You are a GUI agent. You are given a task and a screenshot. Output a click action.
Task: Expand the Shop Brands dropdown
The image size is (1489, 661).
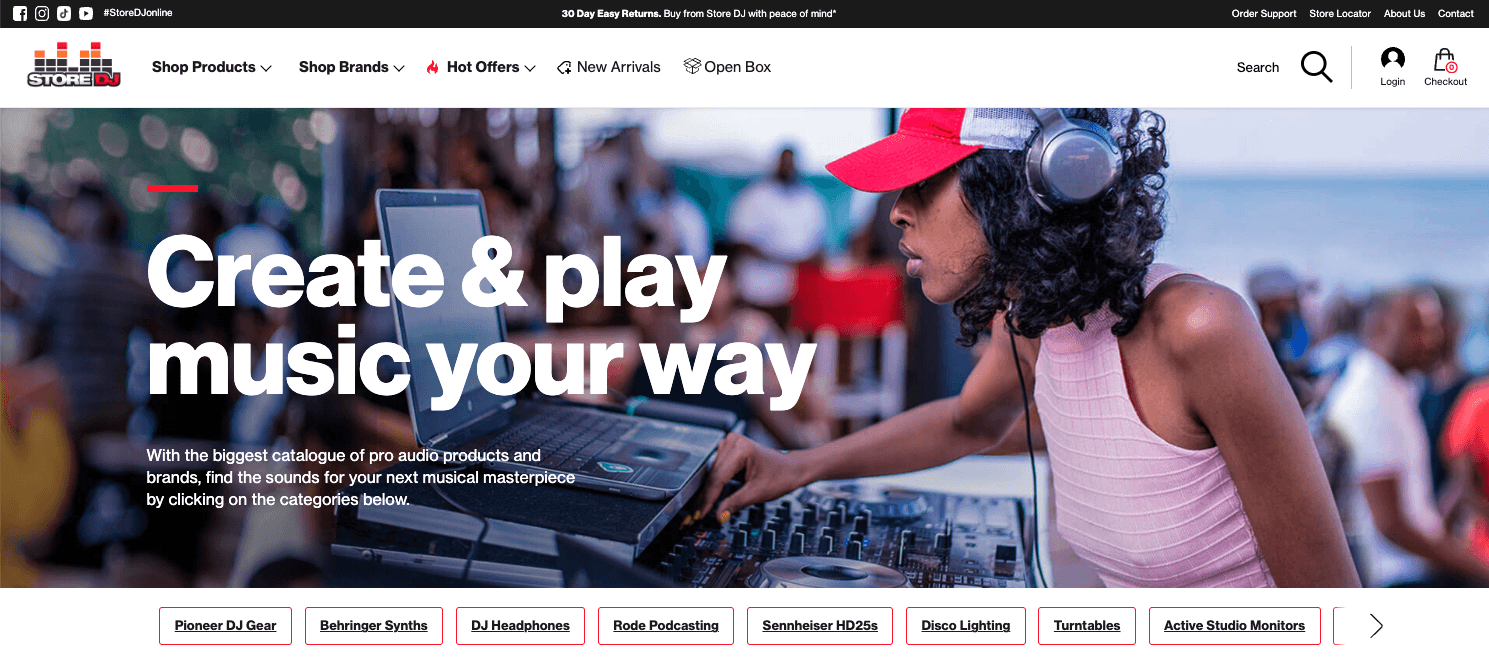(352, 67)
